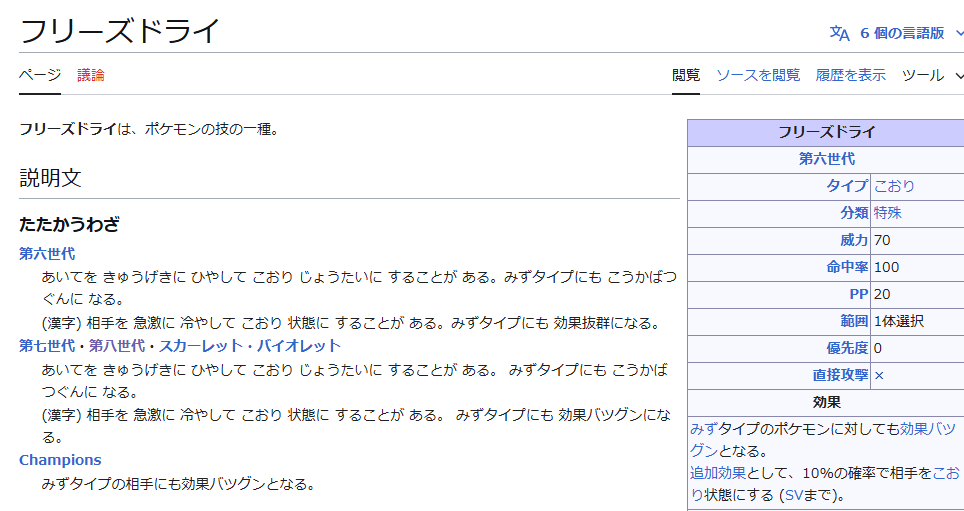Click the 効果 header in infobox
Image resolution: width=964 pixels, height=511 pixels.
coord(826,402)
